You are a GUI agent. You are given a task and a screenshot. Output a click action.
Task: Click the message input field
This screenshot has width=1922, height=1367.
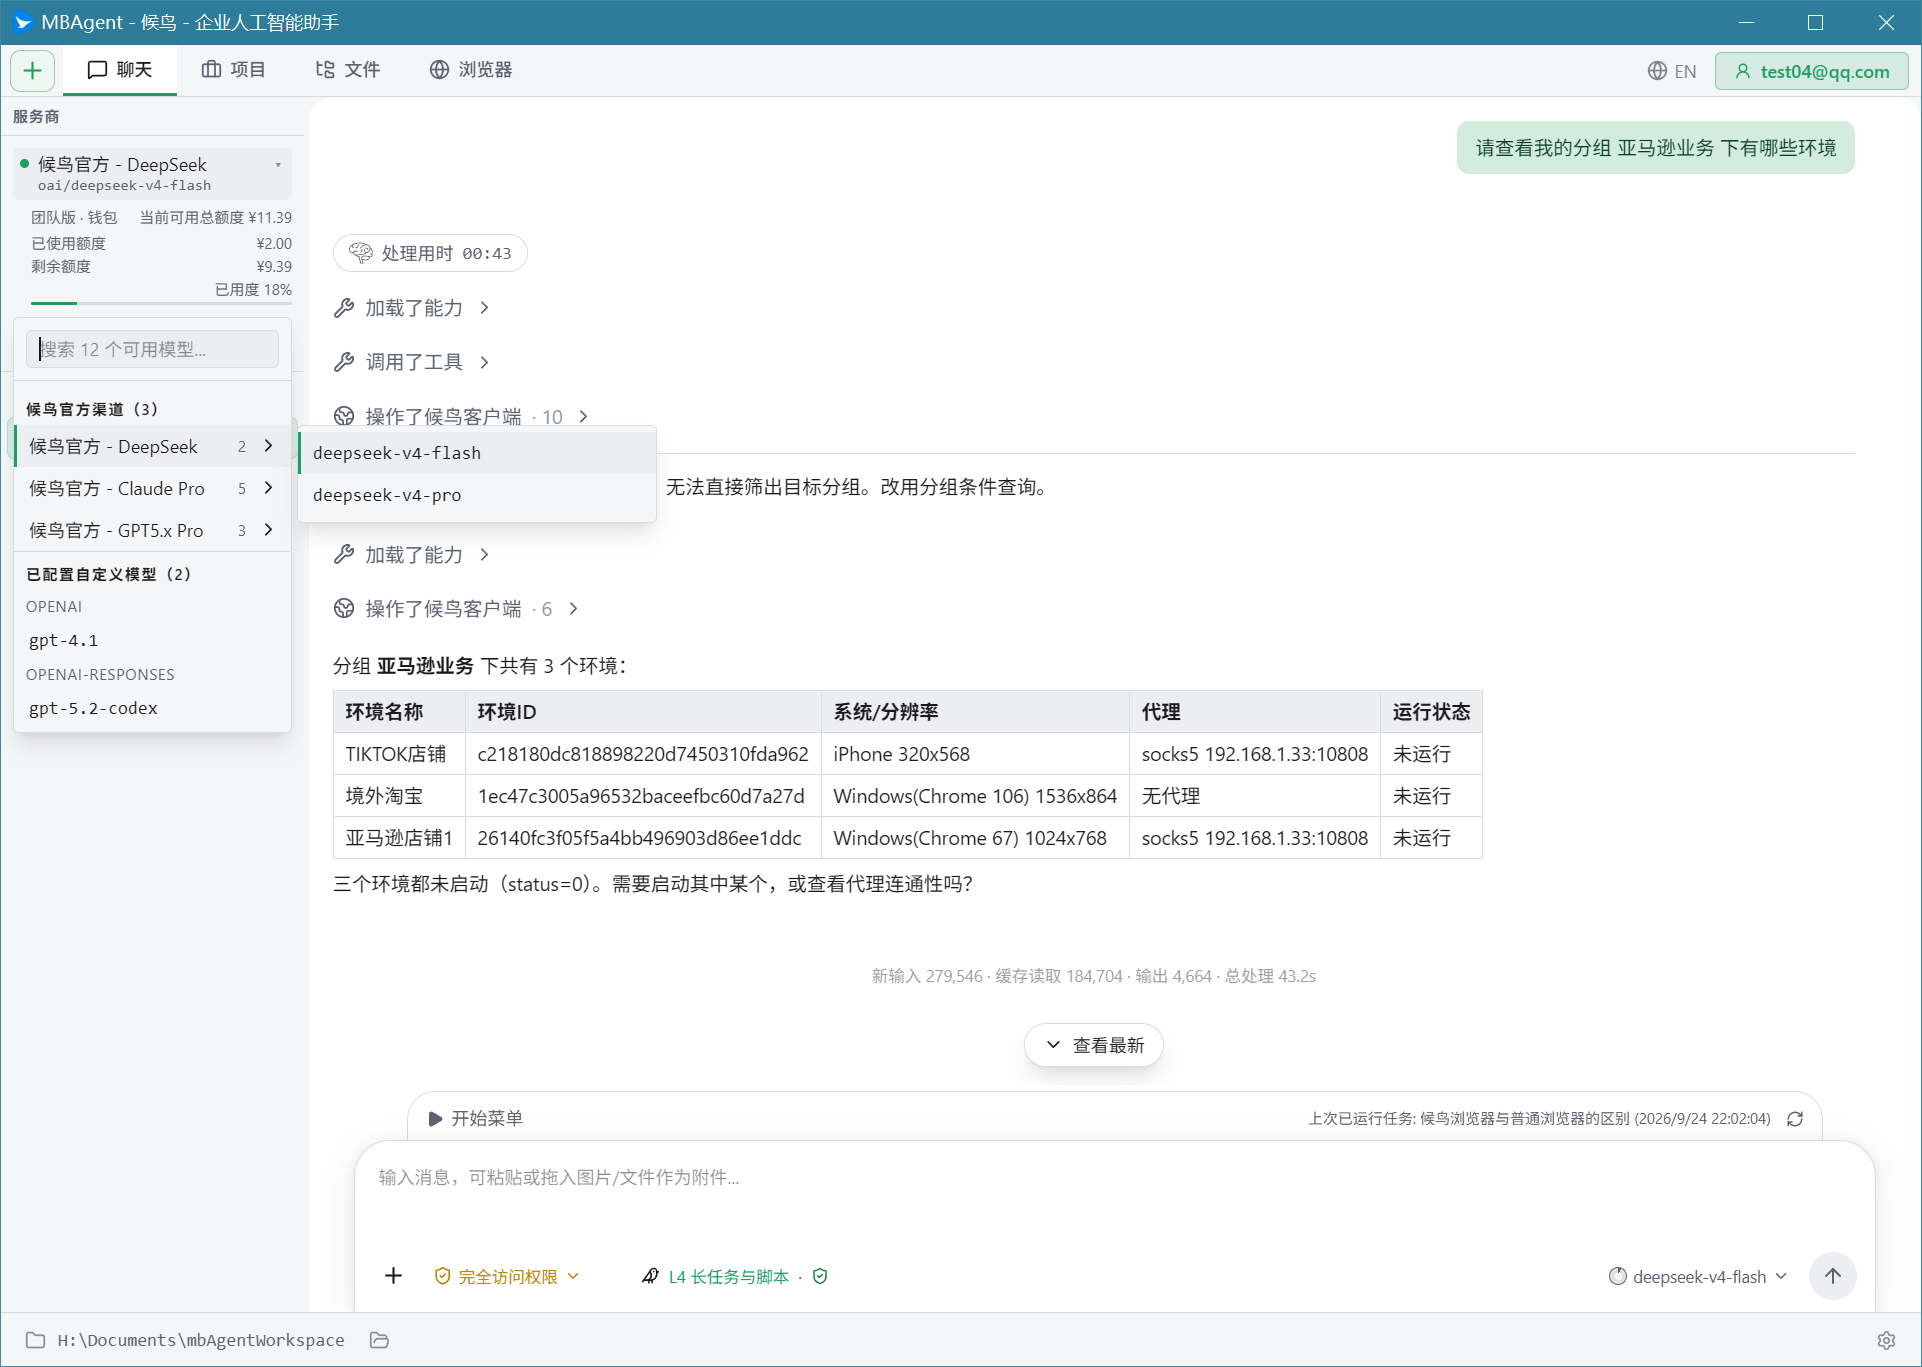[x=1114, y=1178]
